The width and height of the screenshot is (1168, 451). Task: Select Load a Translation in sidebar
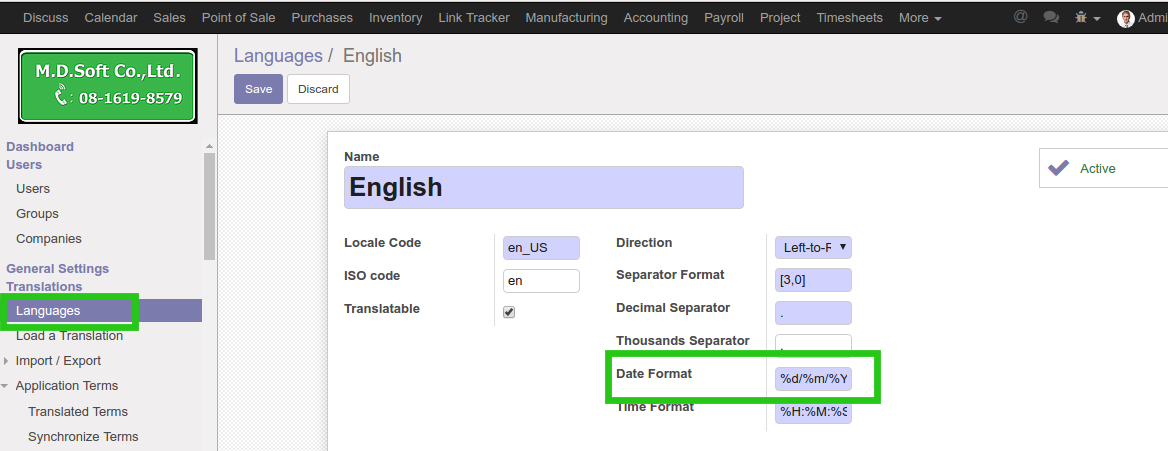69,335
